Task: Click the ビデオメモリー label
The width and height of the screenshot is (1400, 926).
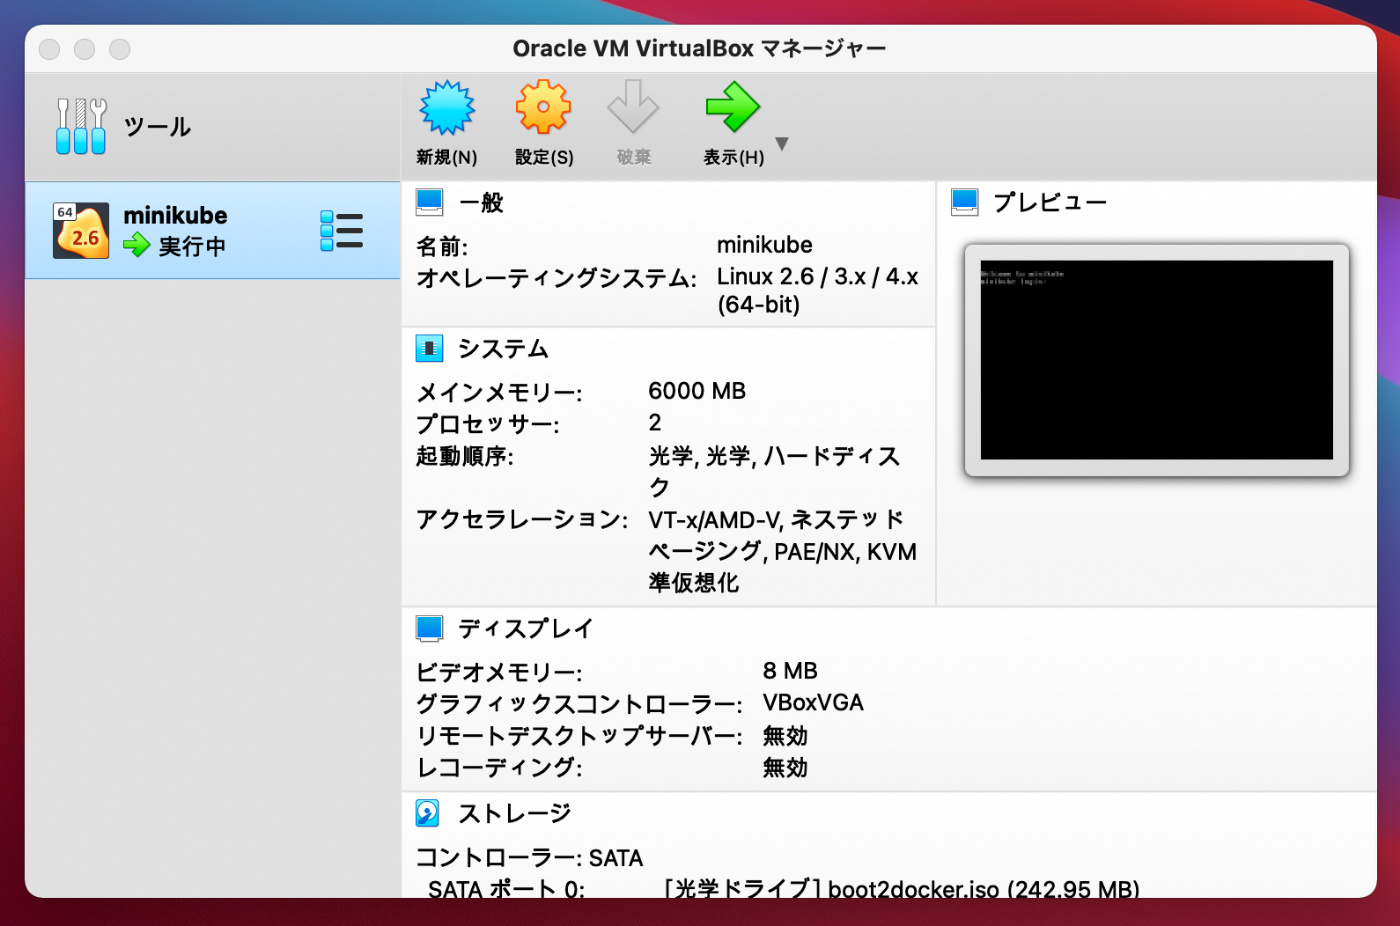Action: [499, 672]
